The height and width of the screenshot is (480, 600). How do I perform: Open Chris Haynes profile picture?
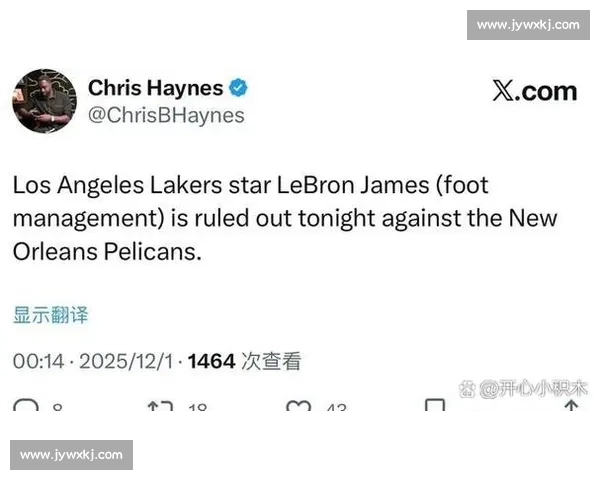click(x=44, y=101)
